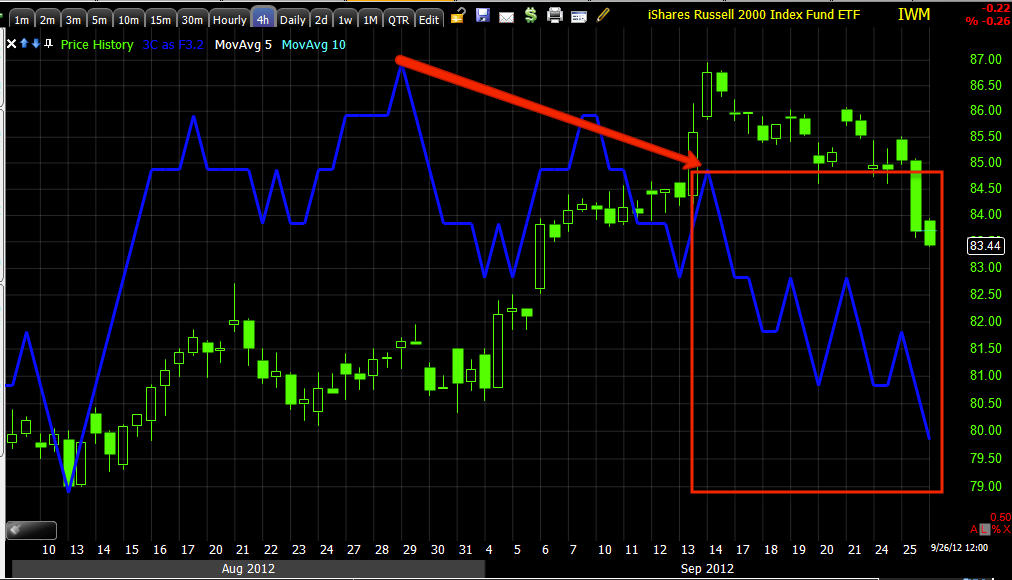Select the 3m timeframe tab
1012x580 pixels.
pos(73,20)
